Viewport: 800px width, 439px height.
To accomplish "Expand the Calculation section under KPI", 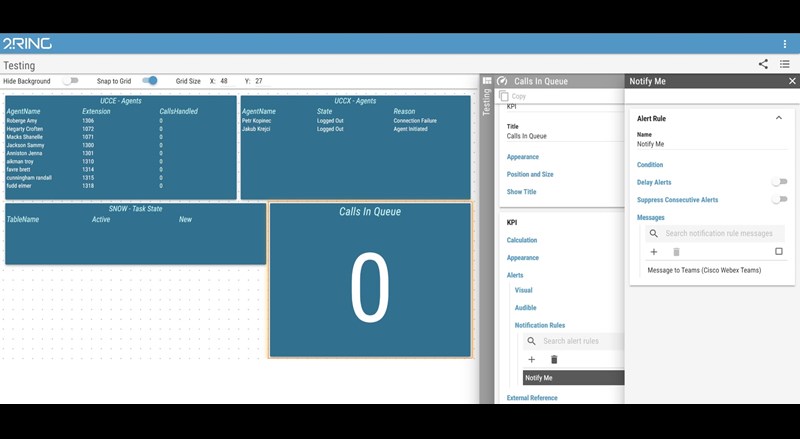I will (x=522, y=240).
